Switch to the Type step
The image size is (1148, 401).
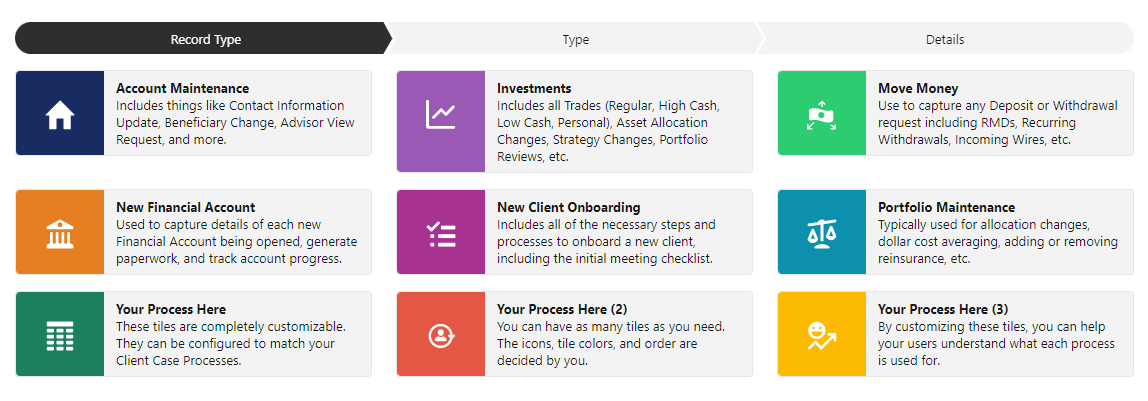click(575, 40)
